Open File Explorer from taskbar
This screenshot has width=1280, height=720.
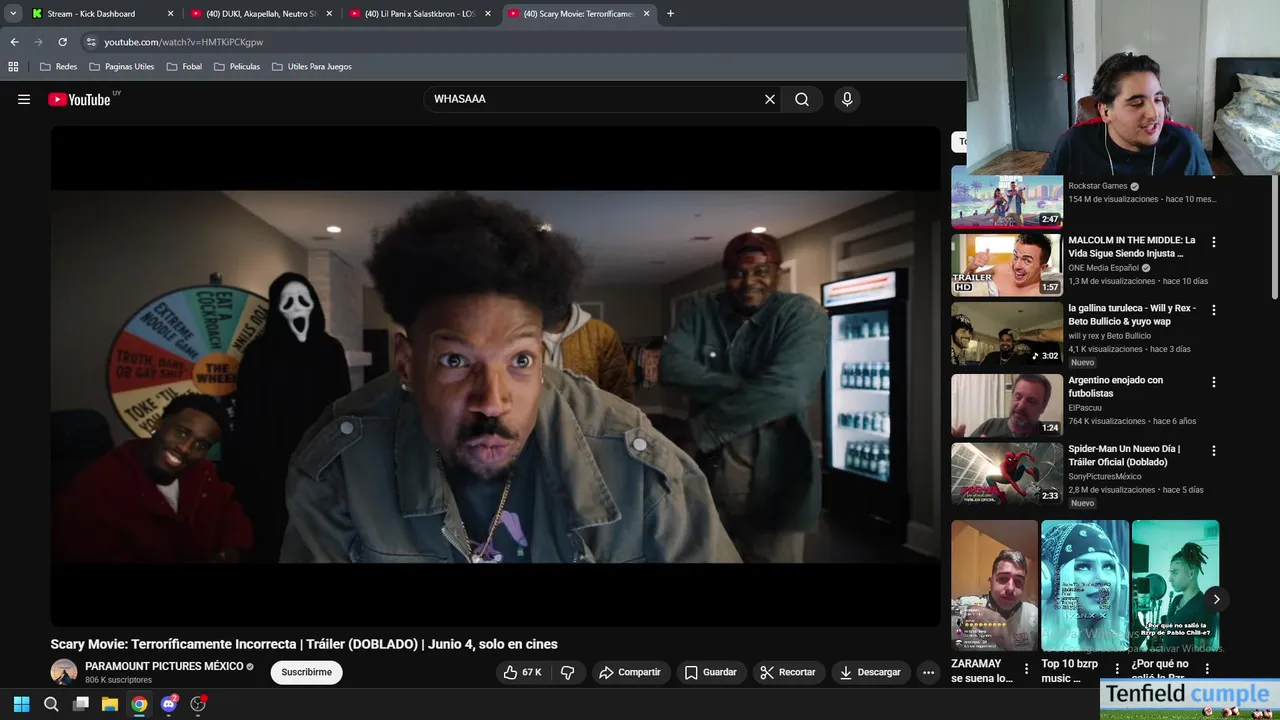coord(110,704)
